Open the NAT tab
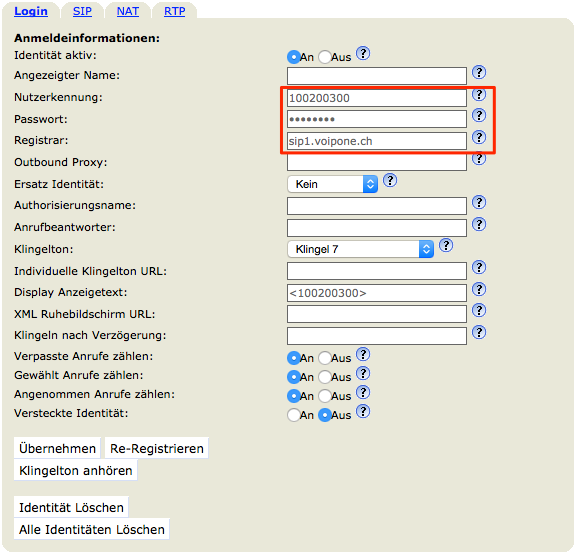The height and width of the screenshot is (555, 577). click(x=128, y=11)
